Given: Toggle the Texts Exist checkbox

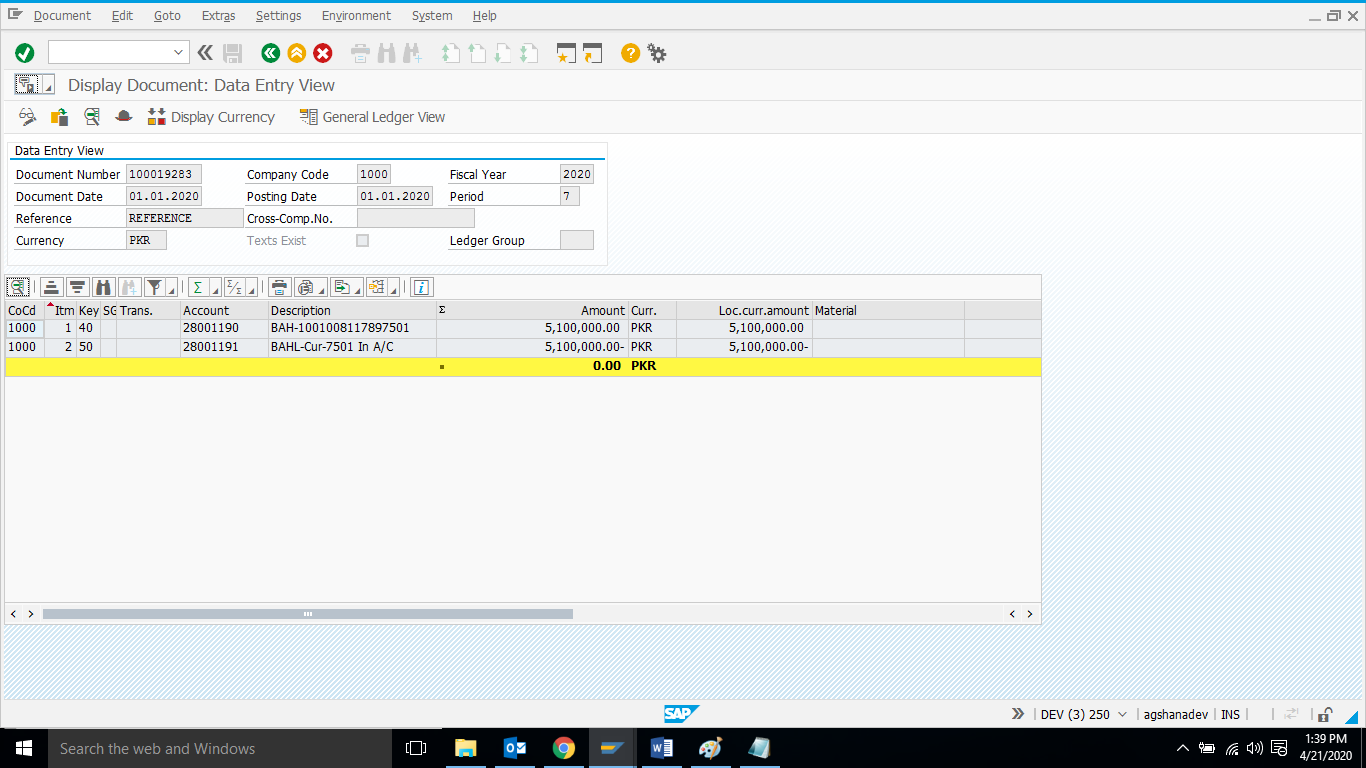Looking at the screenshot, I should click(362, 240).
